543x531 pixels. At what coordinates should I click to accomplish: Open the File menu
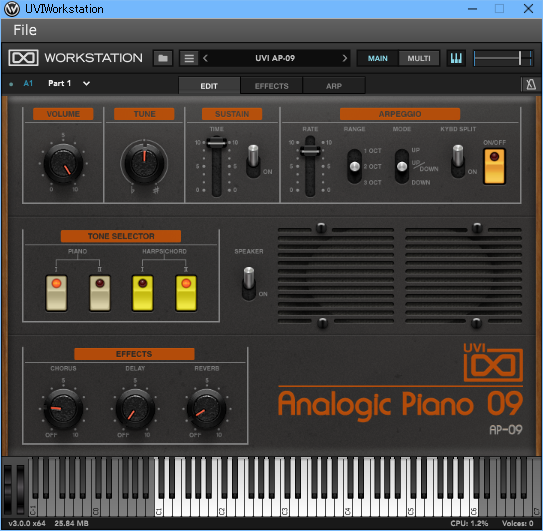pos(25,30)
